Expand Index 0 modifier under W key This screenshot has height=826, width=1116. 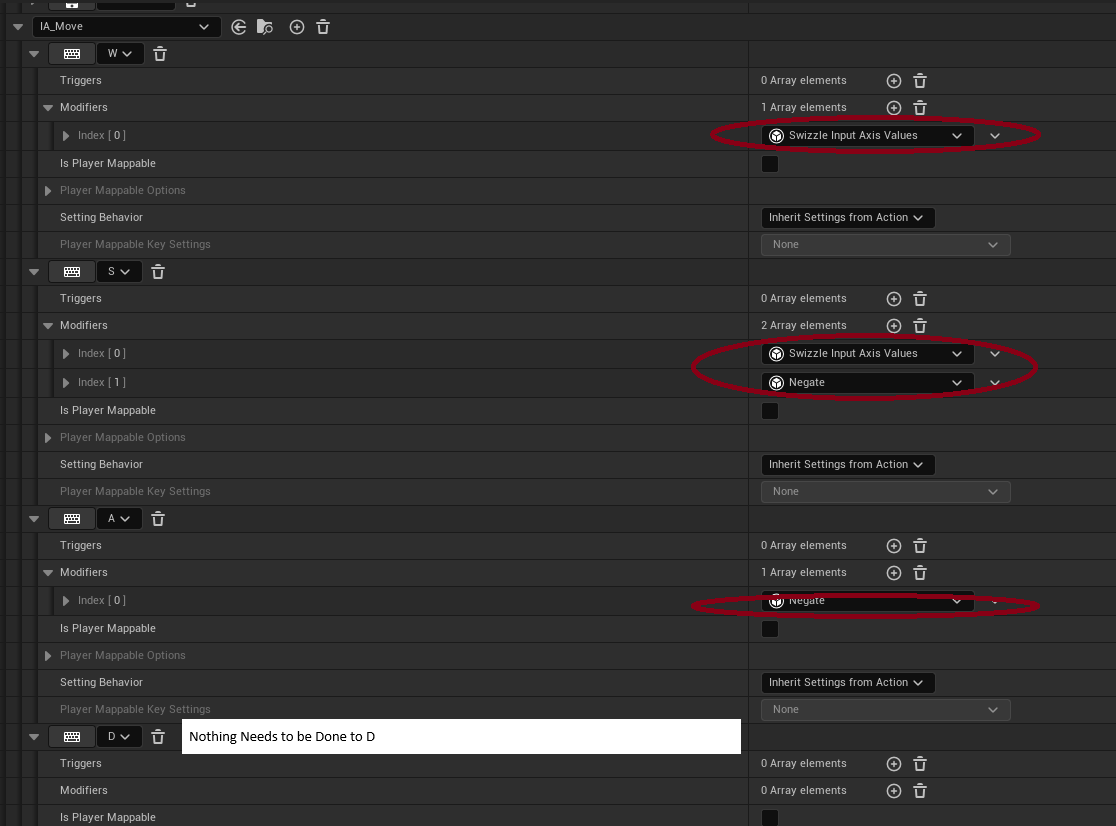[65, 136]
